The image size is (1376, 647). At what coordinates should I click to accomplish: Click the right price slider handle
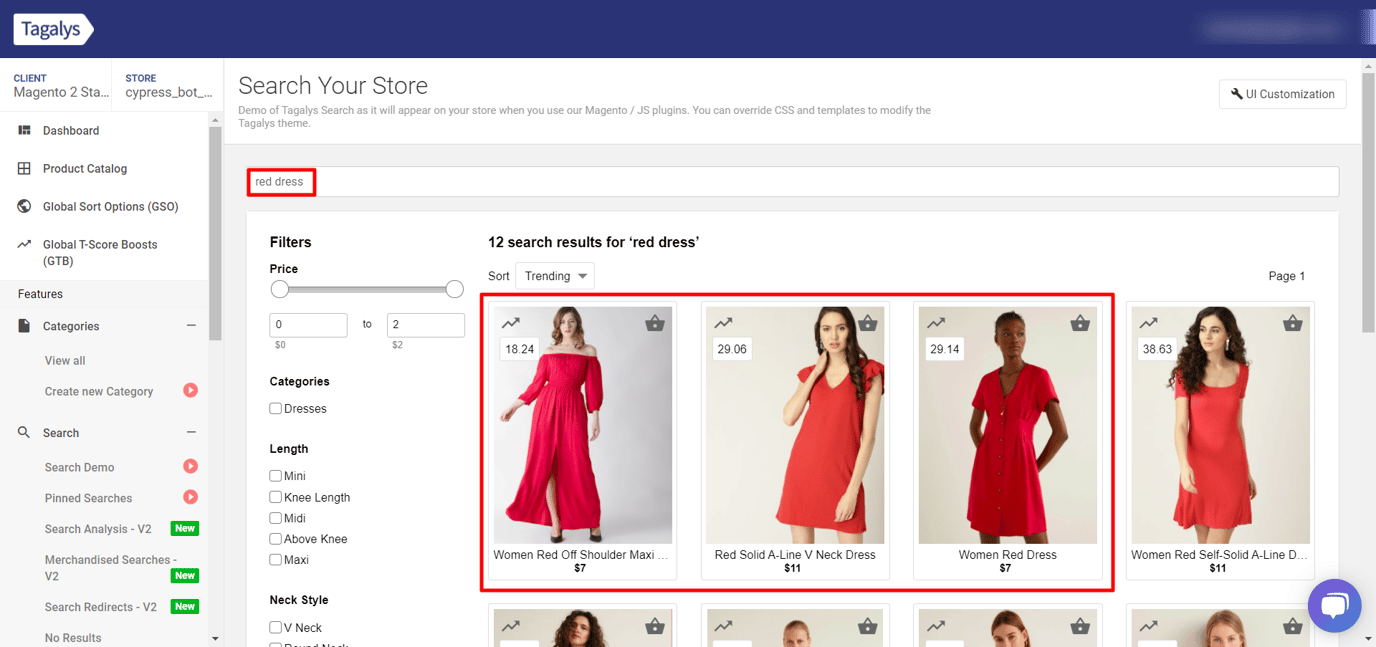click(454, 289)
